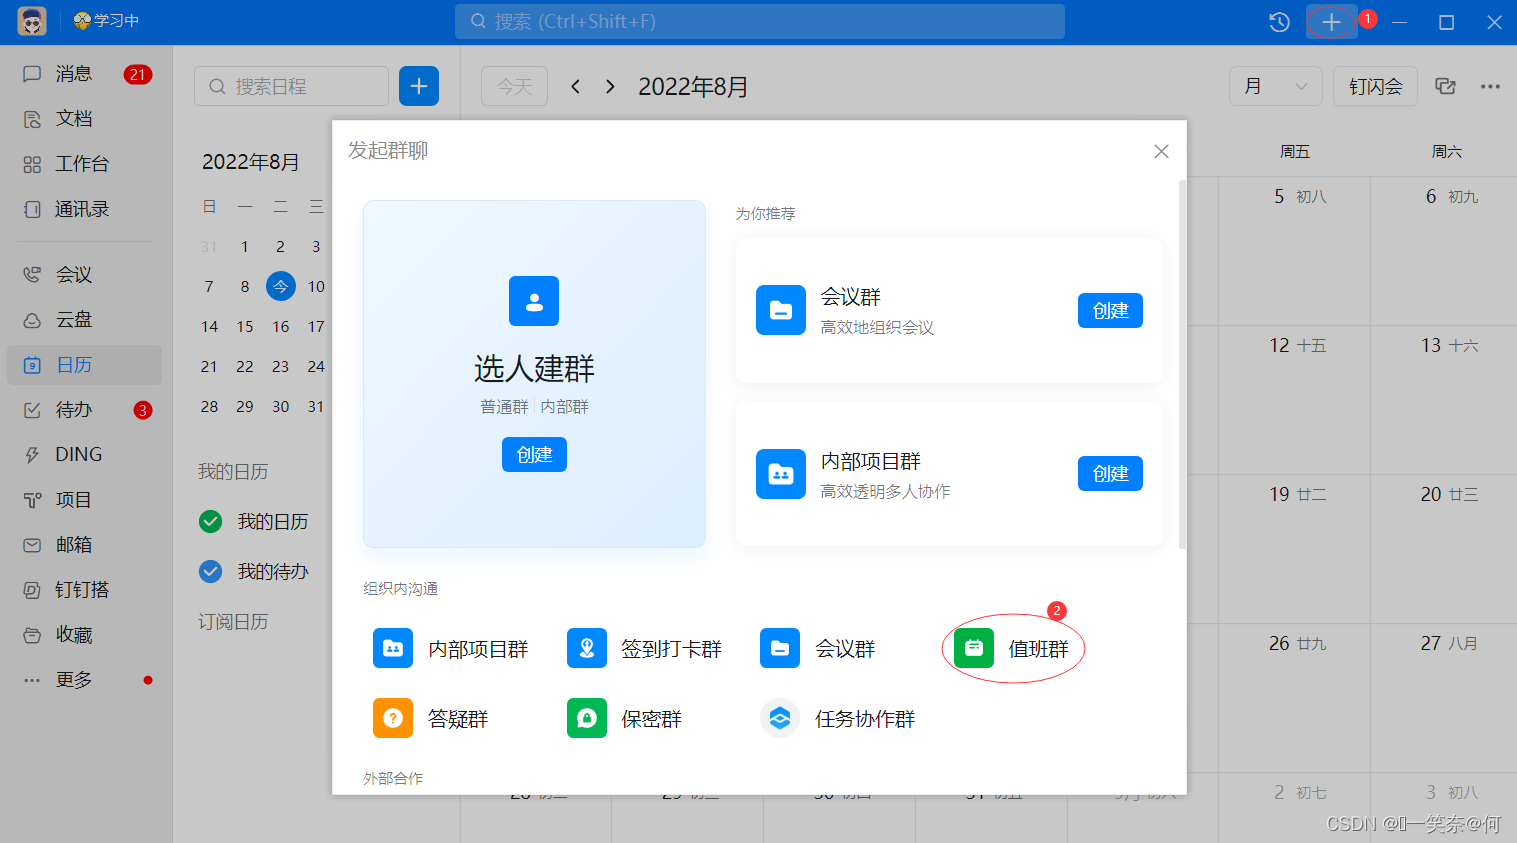
Task: Choose 签到打卡群 group type
Action: coord(645,649)
